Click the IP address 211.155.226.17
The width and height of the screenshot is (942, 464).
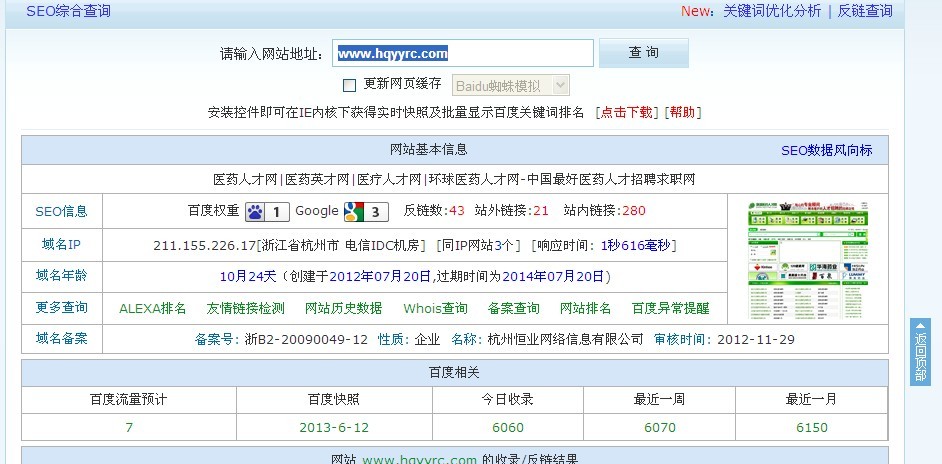(204, 245)
